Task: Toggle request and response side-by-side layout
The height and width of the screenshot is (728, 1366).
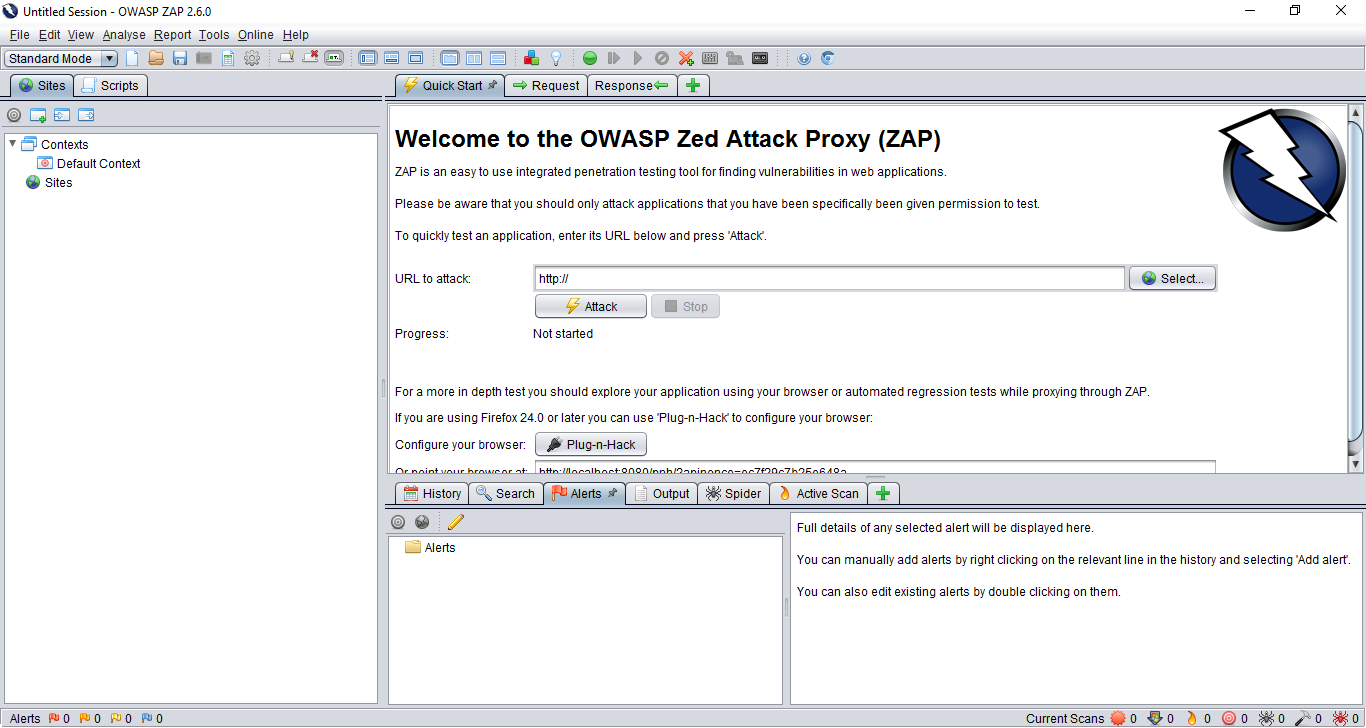Action: click(473, 58)
